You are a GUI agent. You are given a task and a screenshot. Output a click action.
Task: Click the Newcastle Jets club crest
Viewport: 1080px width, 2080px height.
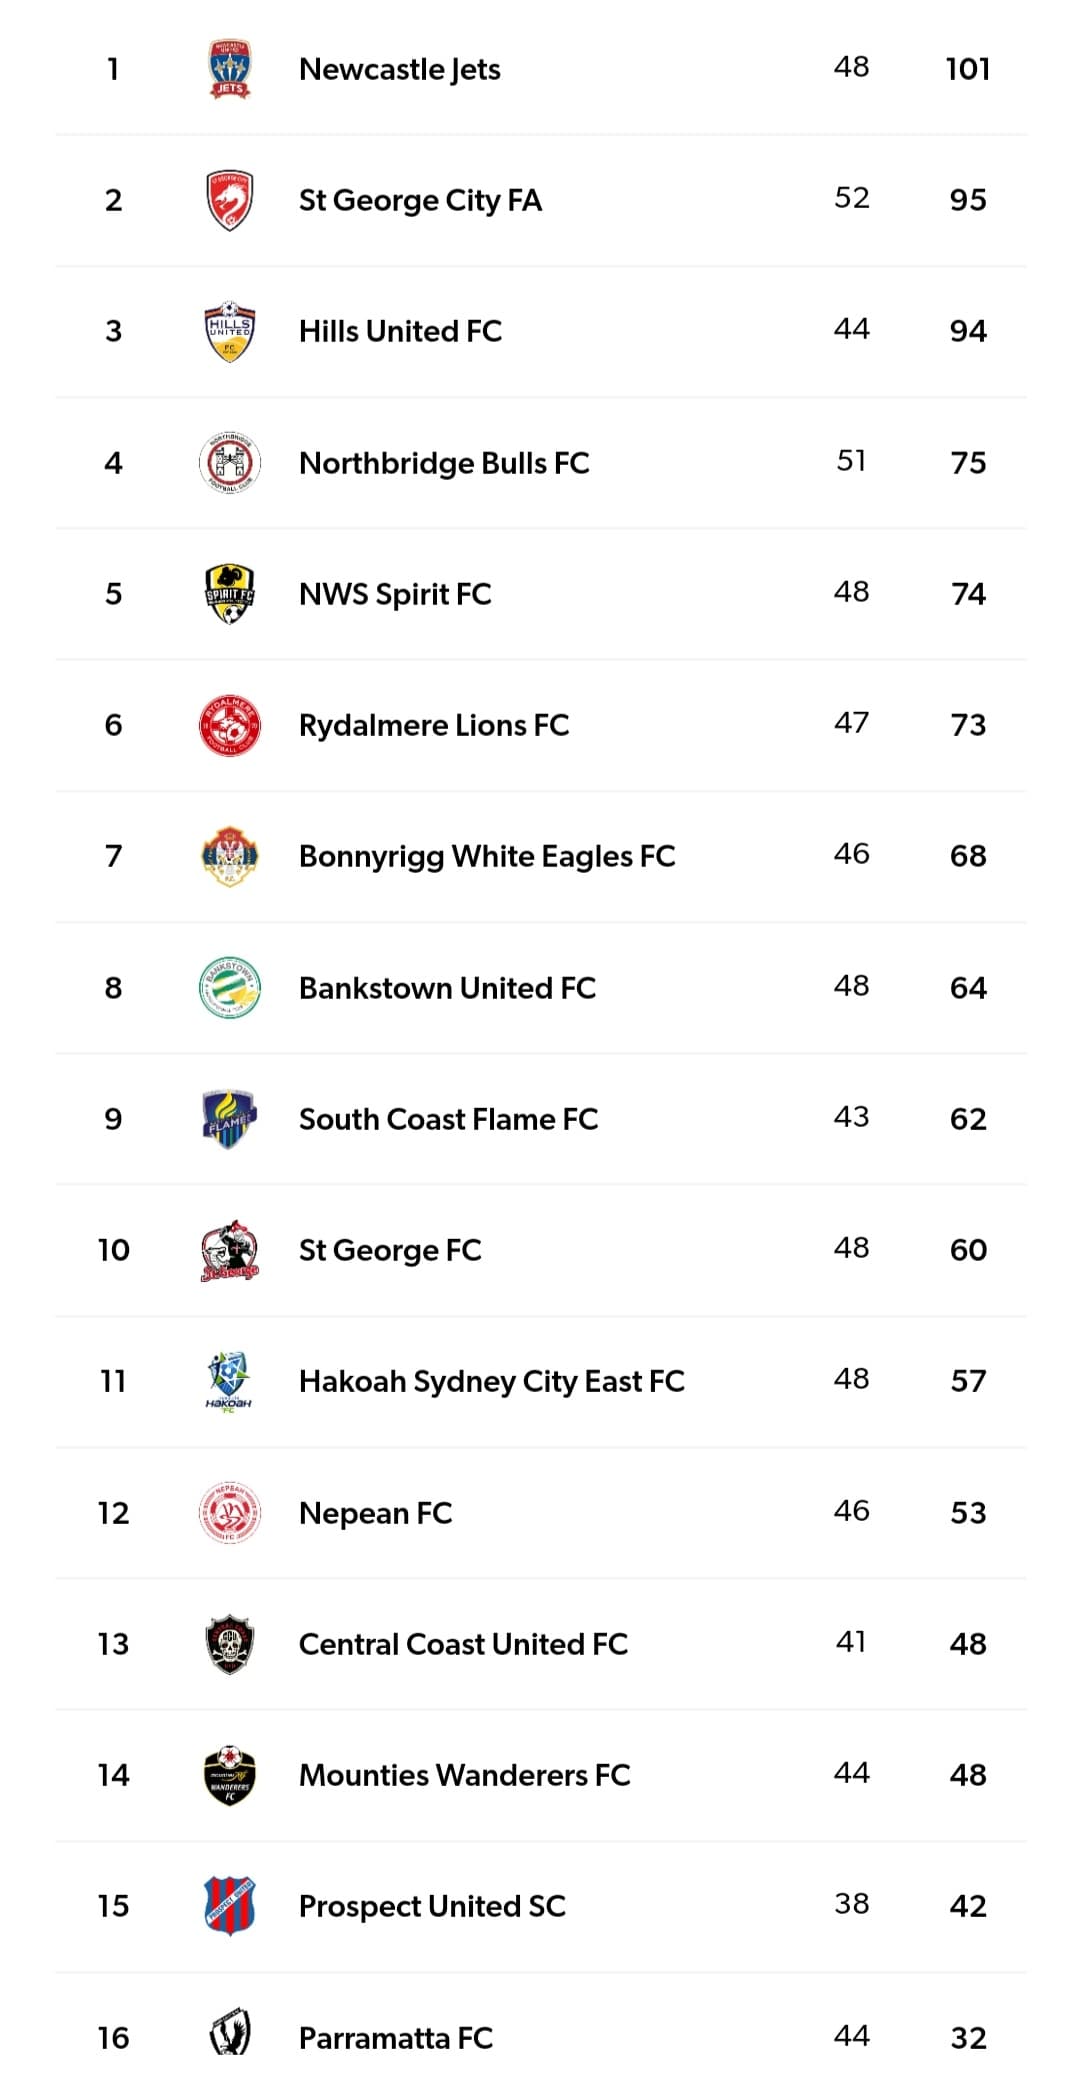click(229, 68)
